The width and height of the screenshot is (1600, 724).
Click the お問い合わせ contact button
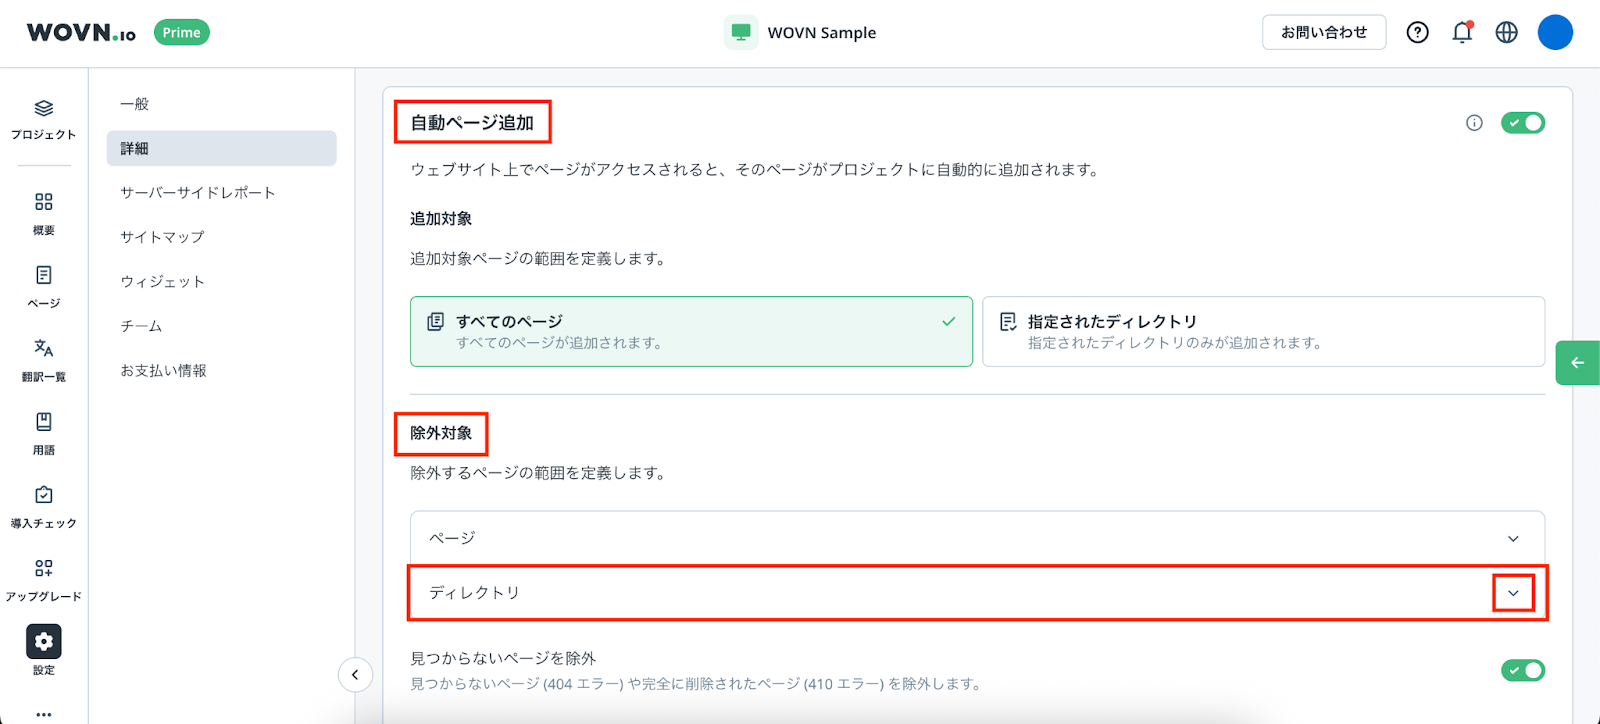coord(1323,32)
